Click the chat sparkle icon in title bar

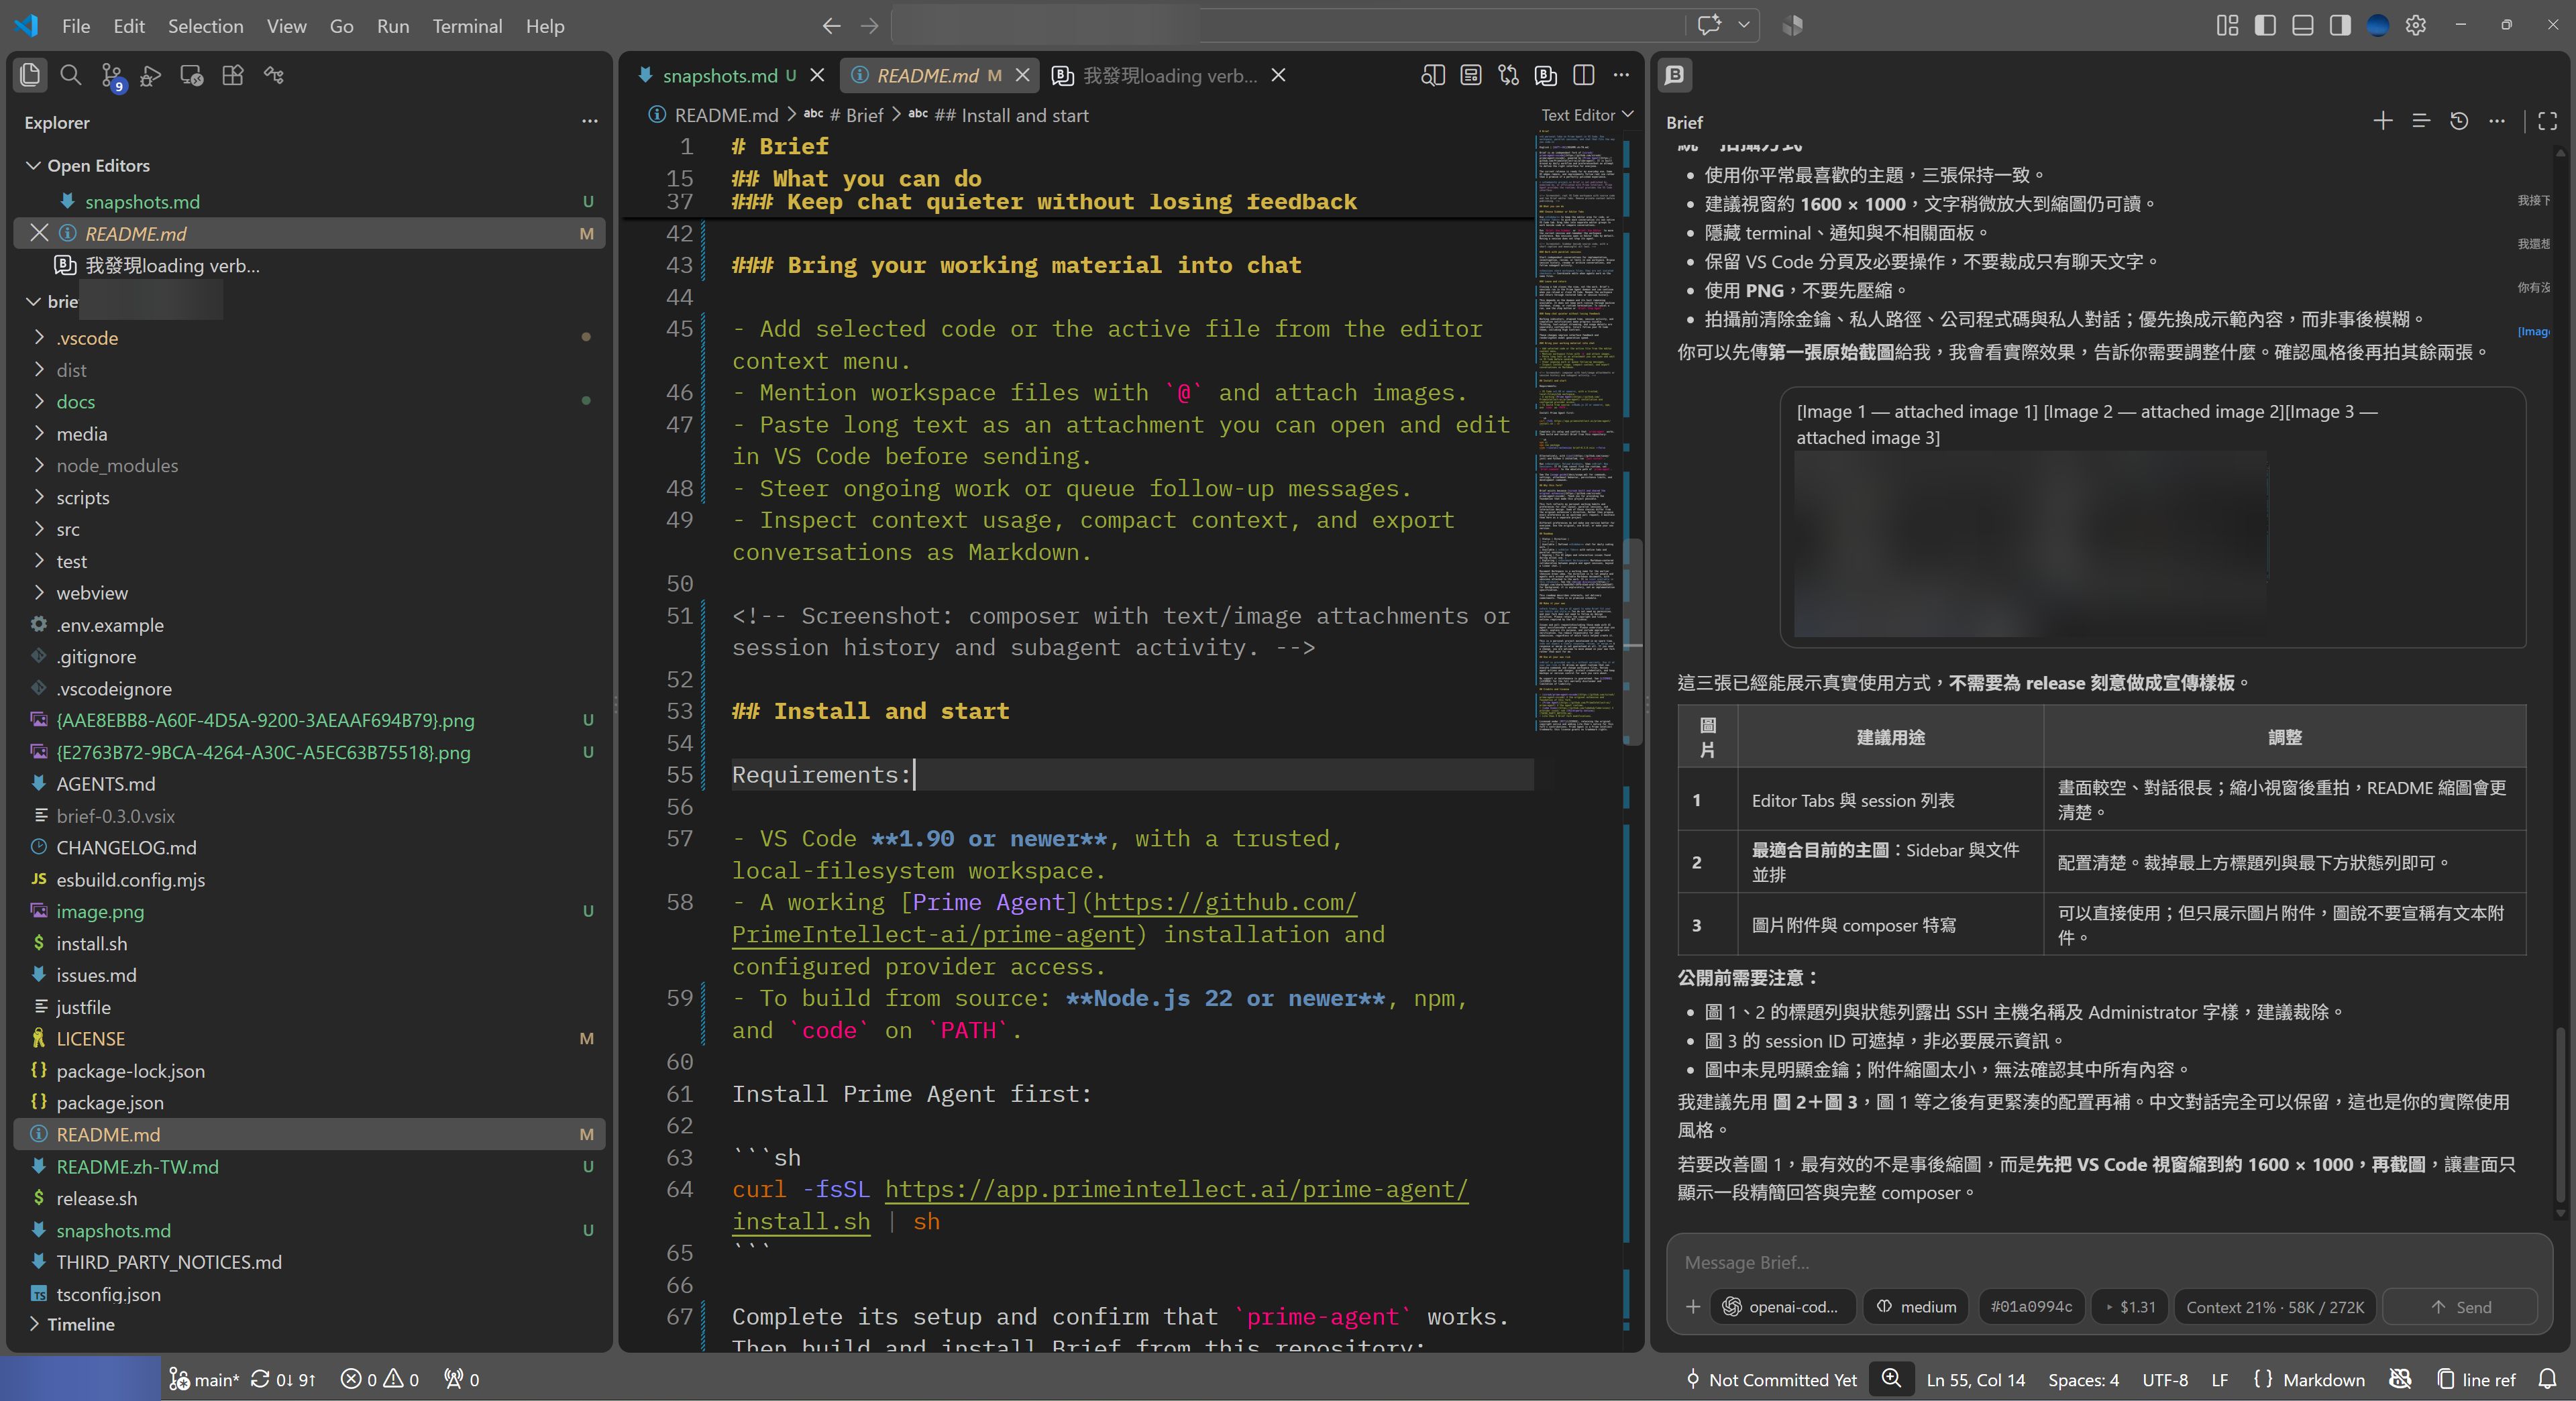(1709, 25)
